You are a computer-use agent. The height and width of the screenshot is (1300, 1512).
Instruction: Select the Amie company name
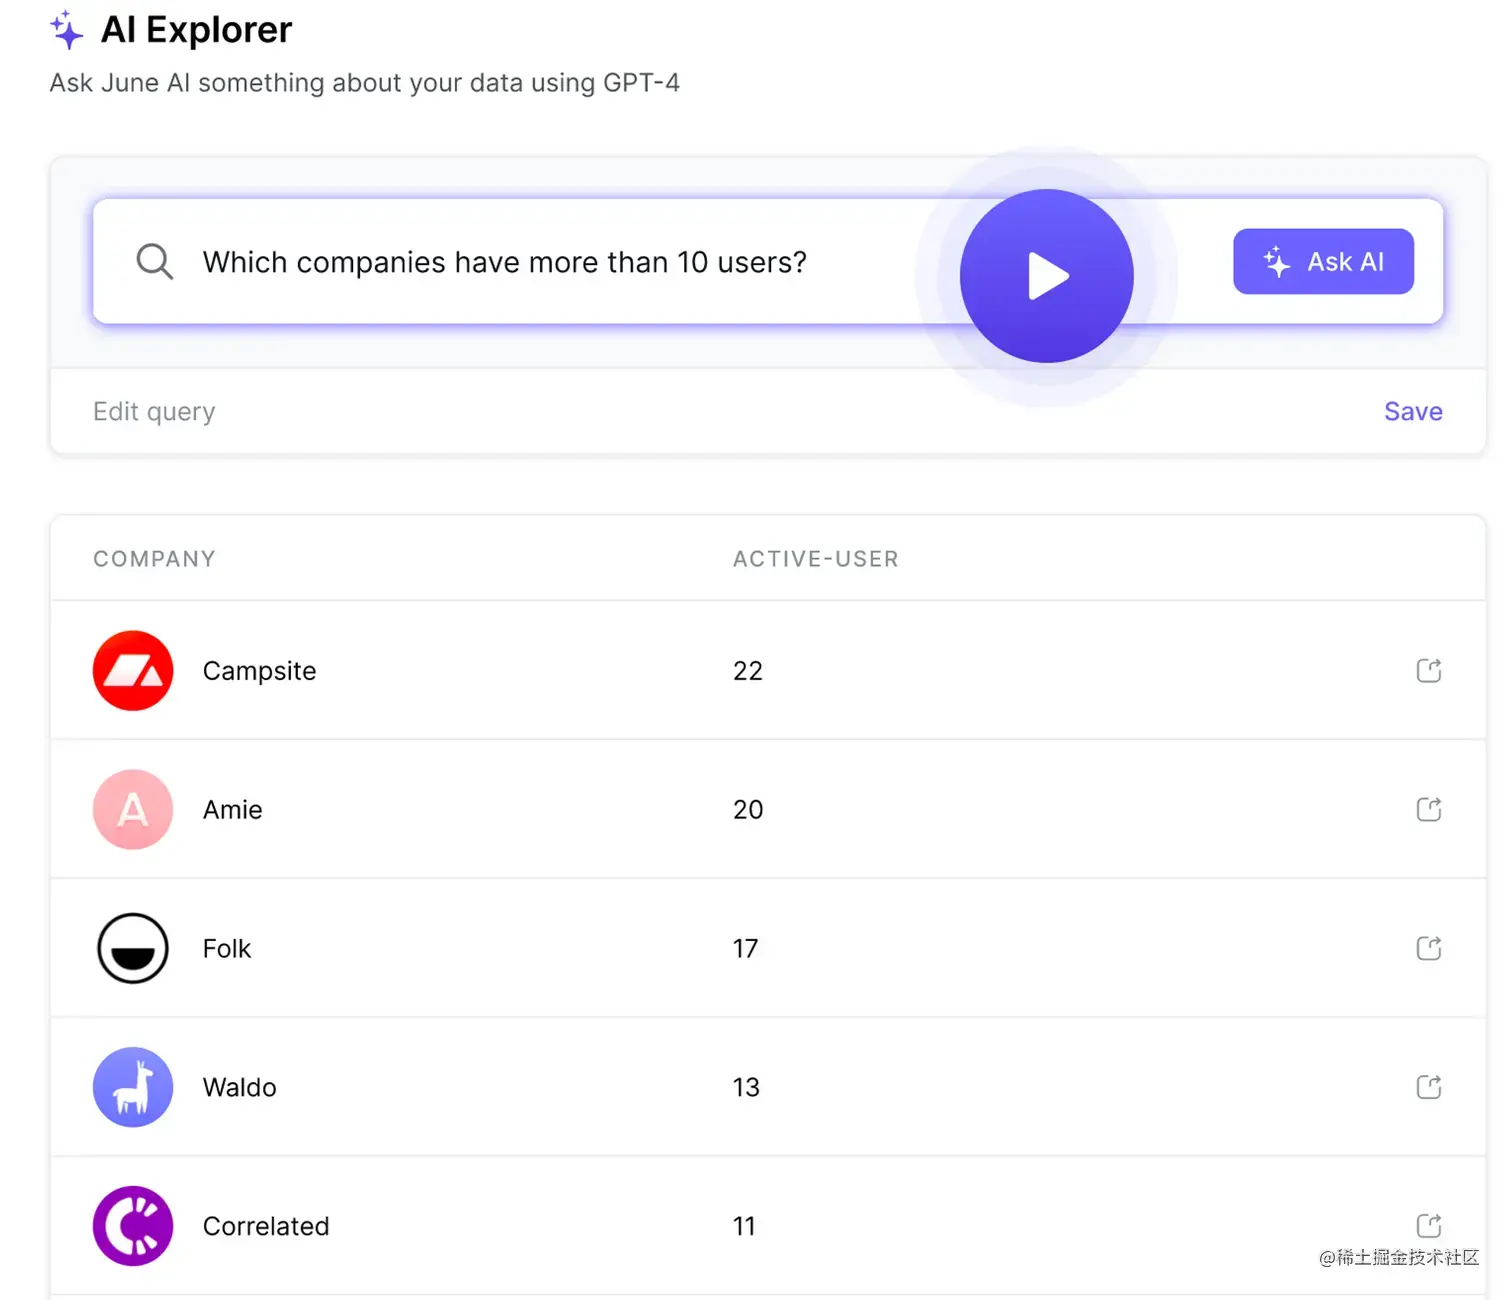click(x=232, y=810)
